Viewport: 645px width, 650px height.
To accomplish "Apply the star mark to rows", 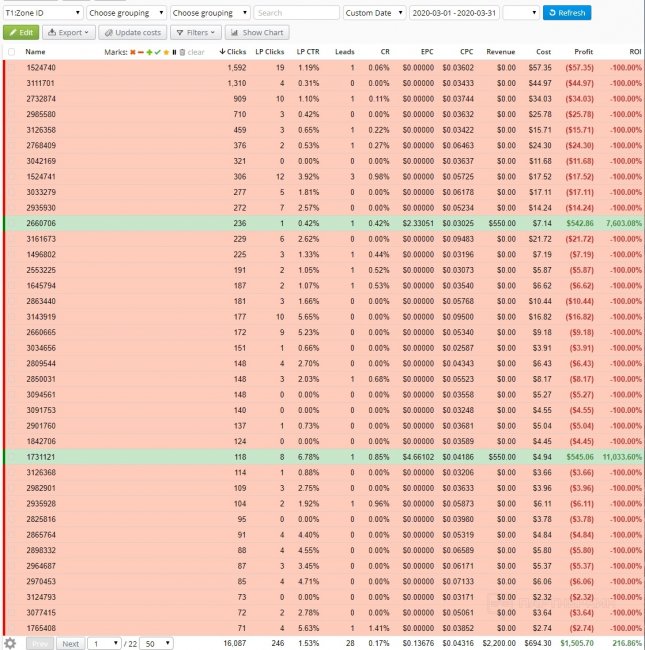I will click(165, 51).
